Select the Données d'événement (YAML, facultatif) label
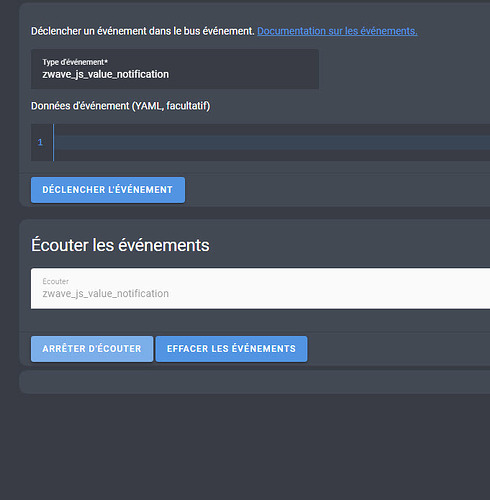490x500 pixels. coord(121,106)
